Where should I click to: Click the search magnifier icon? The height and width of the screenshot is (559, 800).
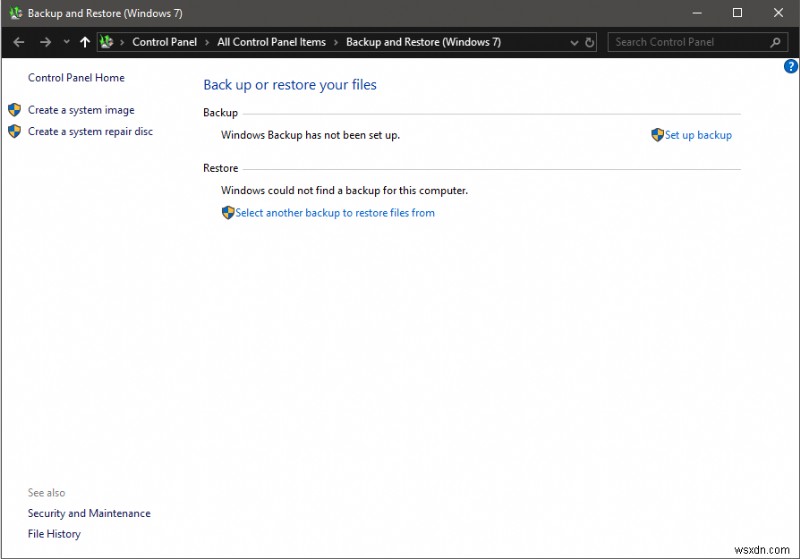776,42
